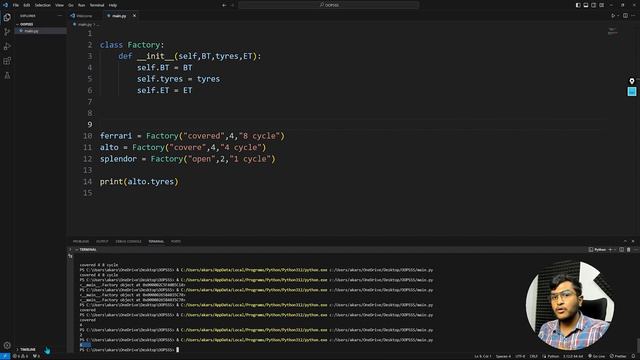This screenshot has width=640, height=360.
Task: Select the main.py editor tab
Action: 119,16
